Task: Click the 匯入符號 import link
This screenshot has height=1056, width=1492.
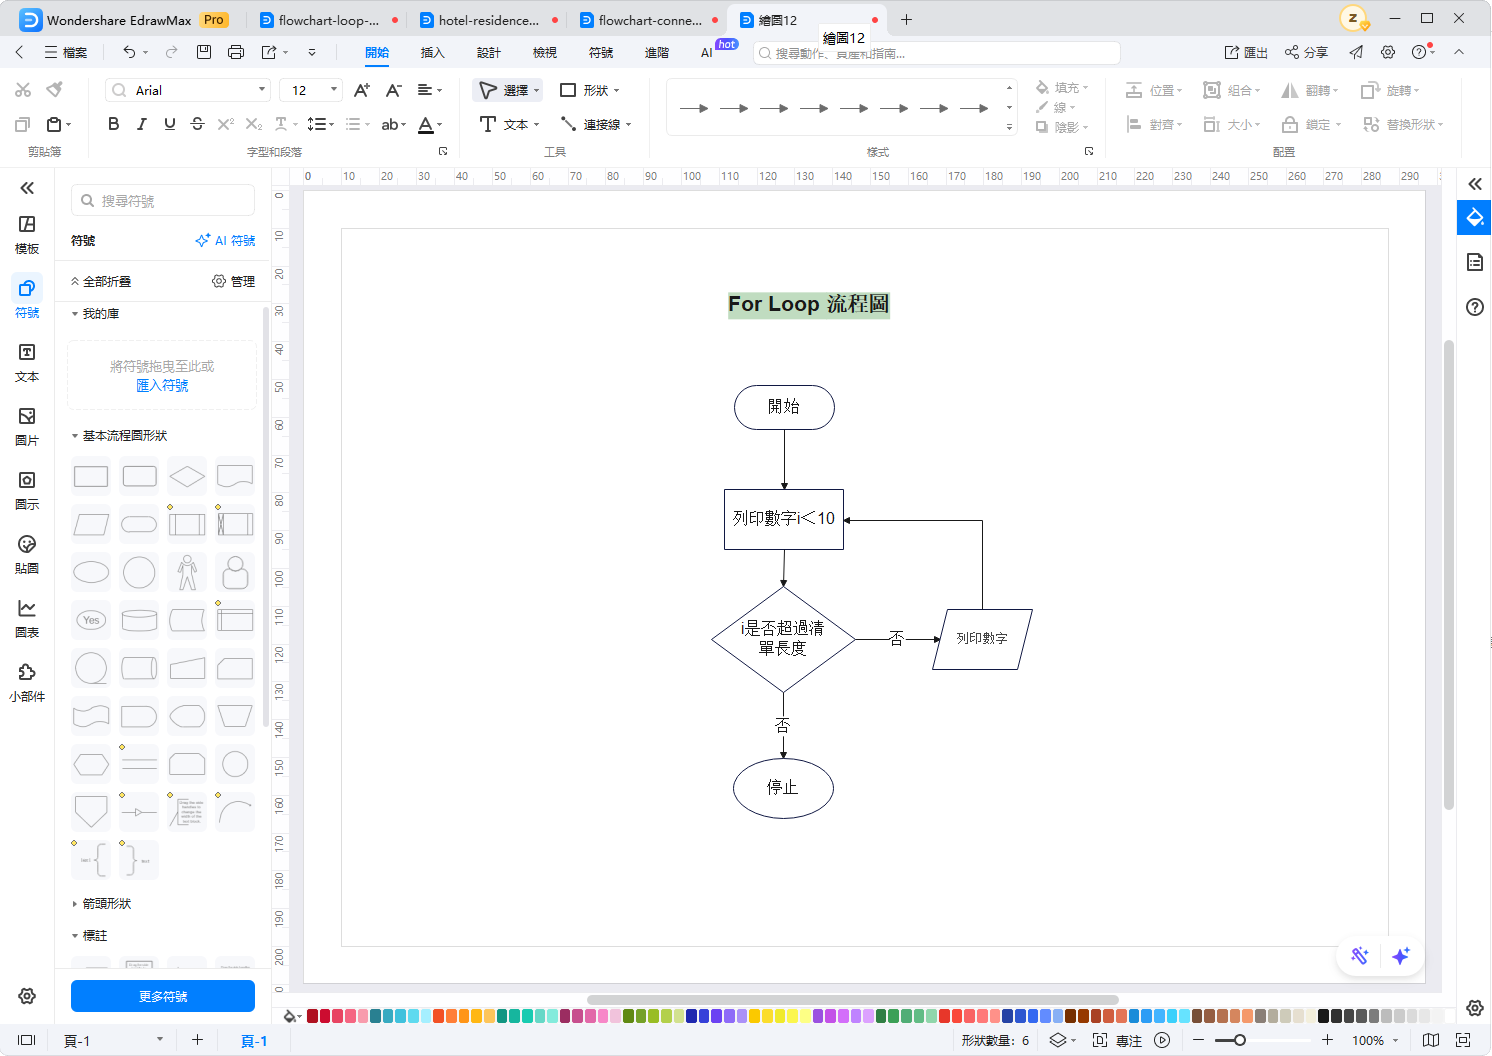Action: 162,385
